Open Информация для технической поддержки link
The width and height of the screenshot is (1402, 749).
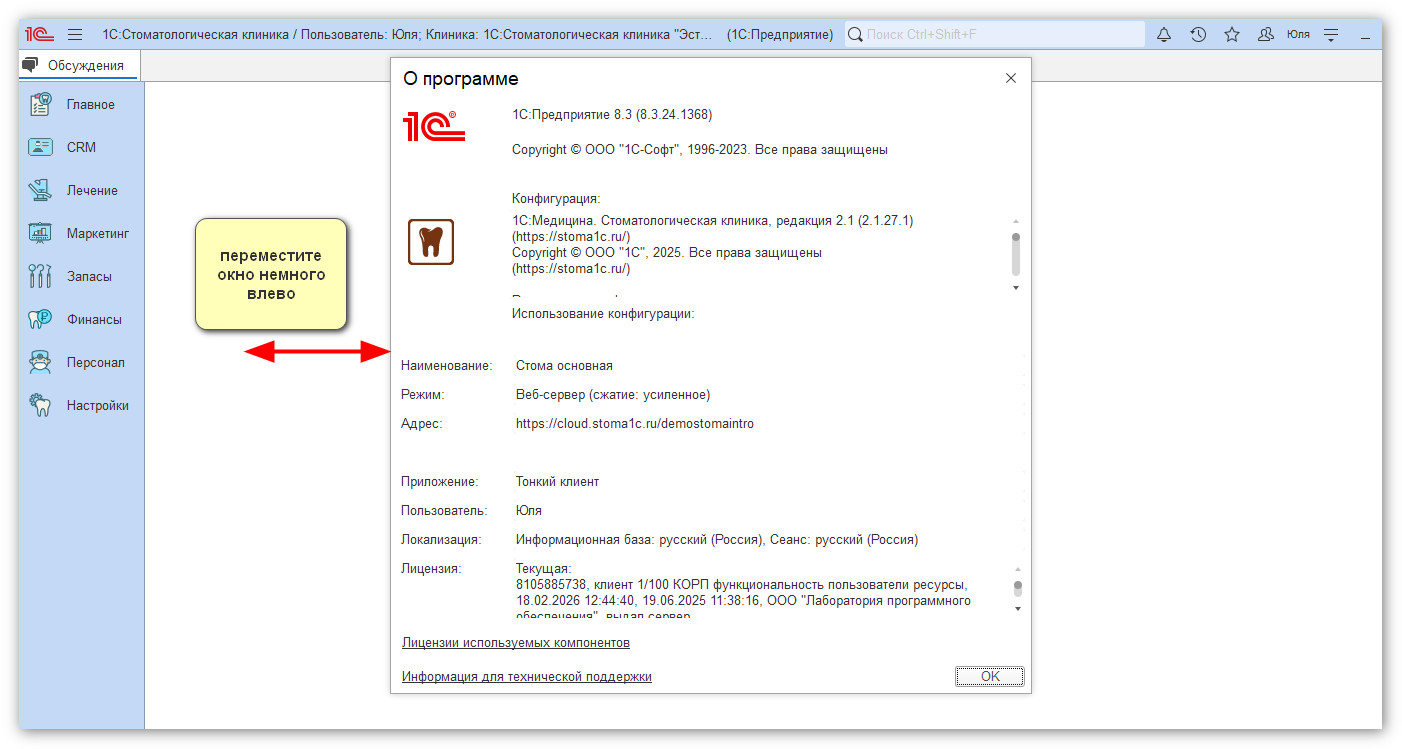526,676
